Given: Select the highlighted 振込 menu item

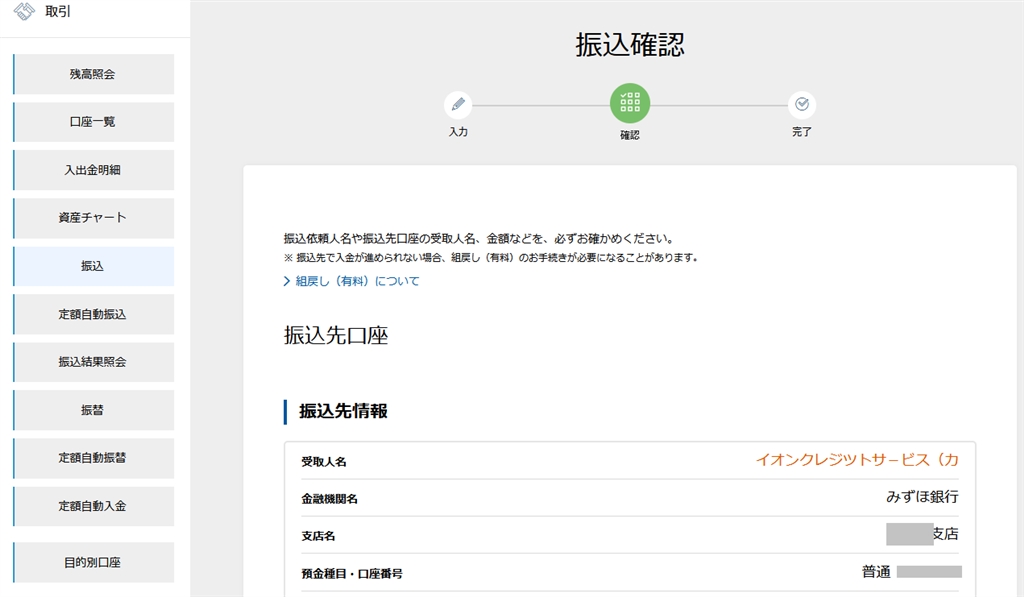Looking at the screenshot, I should [x=93, y=266].
